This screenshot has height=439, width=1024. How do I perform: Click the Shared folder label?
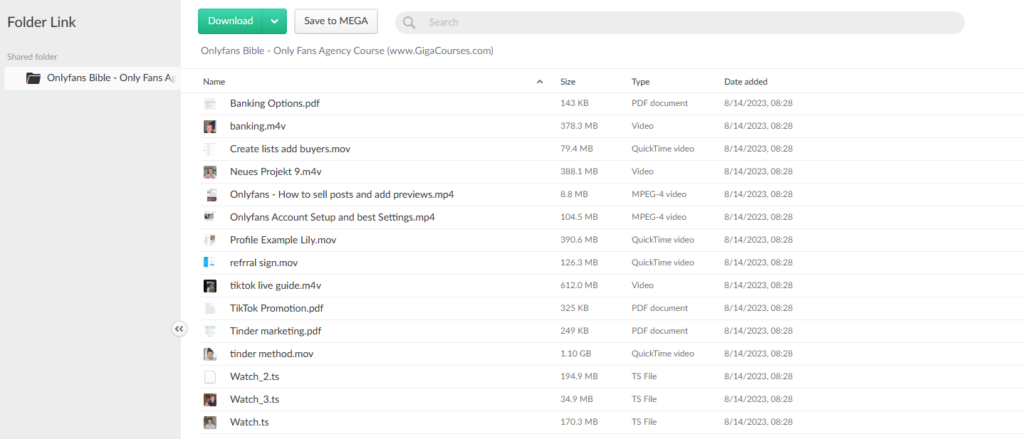pyautogui.click(x=32, y=57)
